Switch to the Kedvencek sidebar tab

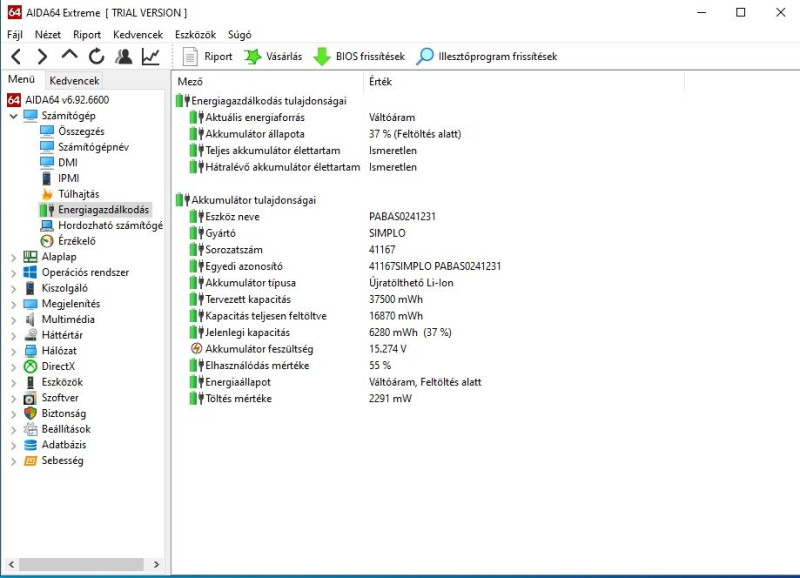pyautogui.click(x=74, y=81)
